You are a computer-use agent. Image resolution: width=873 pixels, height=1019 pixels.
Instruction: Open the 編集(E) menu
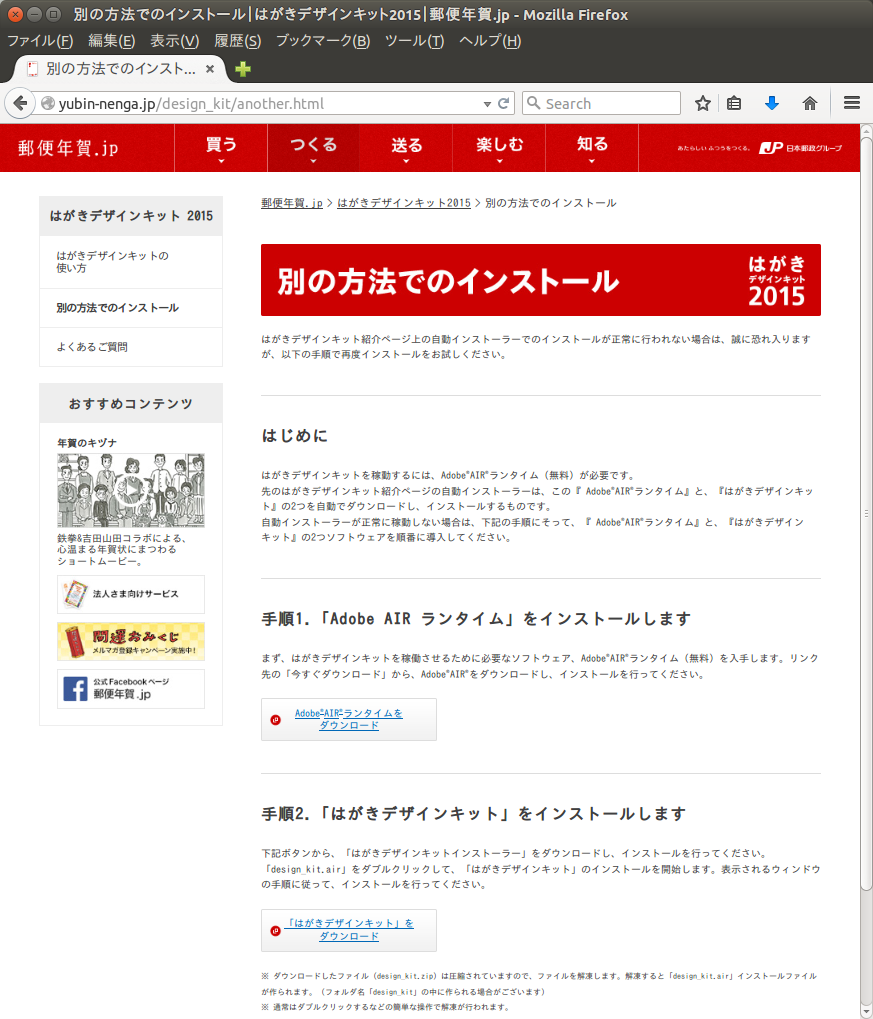[111, 41]
